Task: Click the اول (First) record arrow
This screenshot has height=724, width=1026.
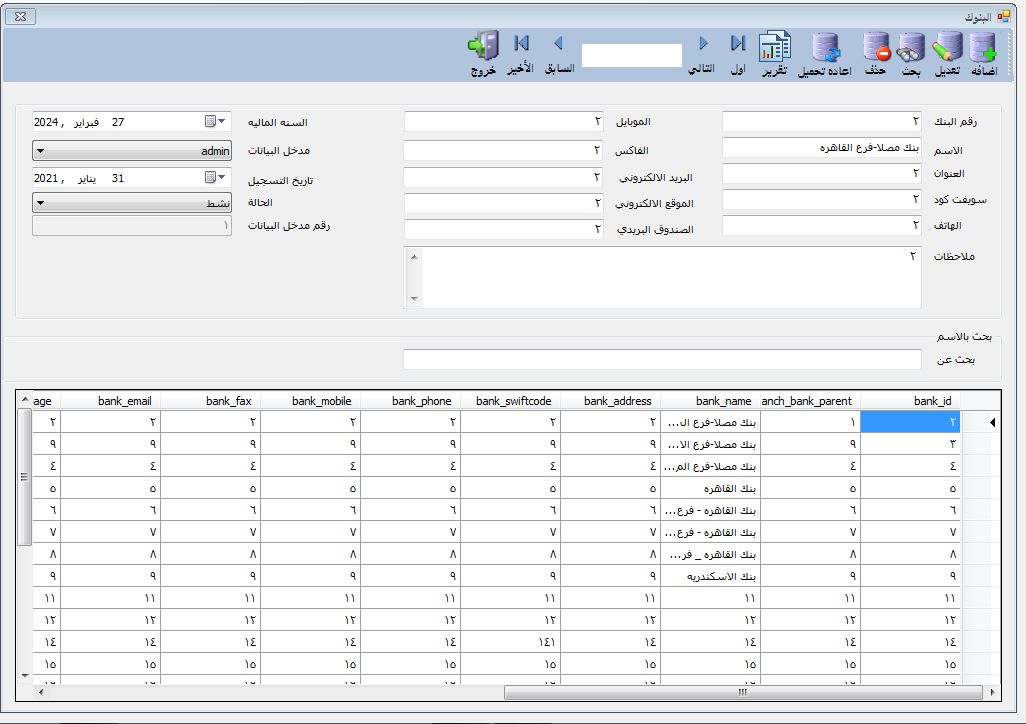Action: pos(738,44)
